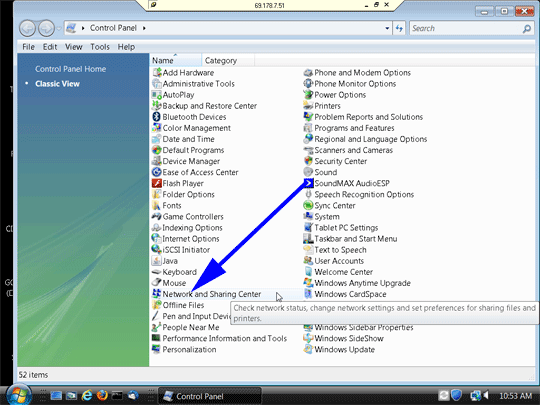Screen dimensions: 540x405
Task: Open Administrative Tools icon
Action: 157,84
